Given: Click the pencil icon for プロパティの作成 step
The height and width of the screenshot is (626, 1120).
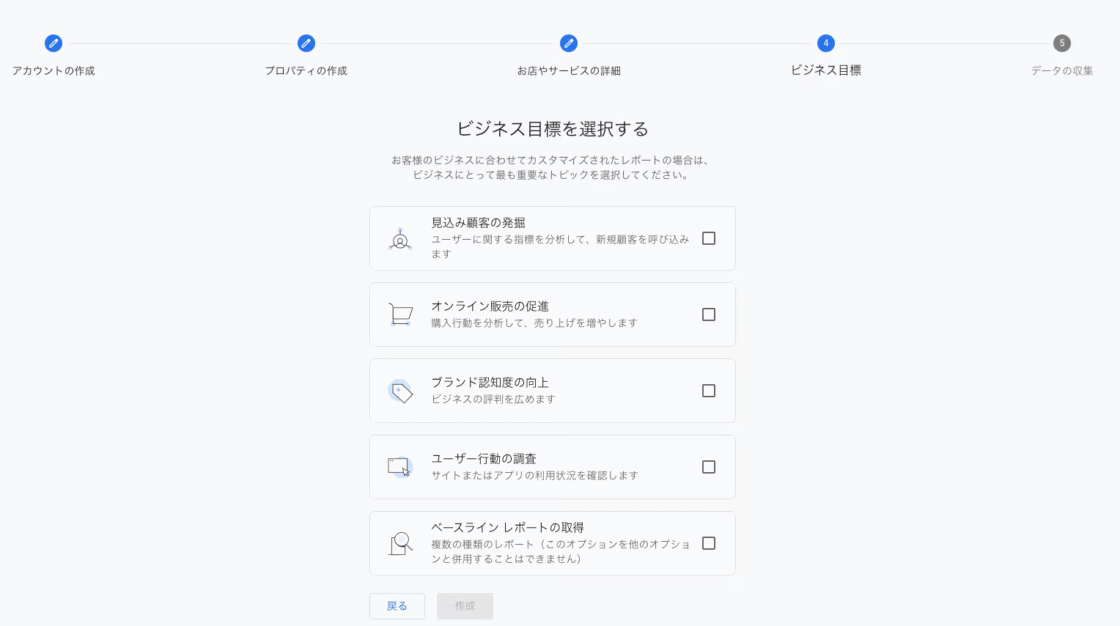Looking at the screenshot, I should point(306,43).
